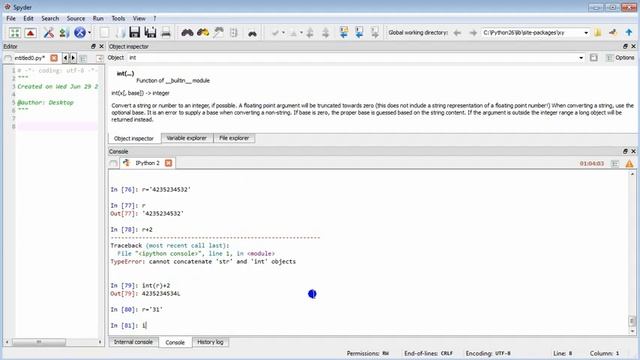Open the PYTHONPATH manager icon
640x360 pixels.
(64, 33)
